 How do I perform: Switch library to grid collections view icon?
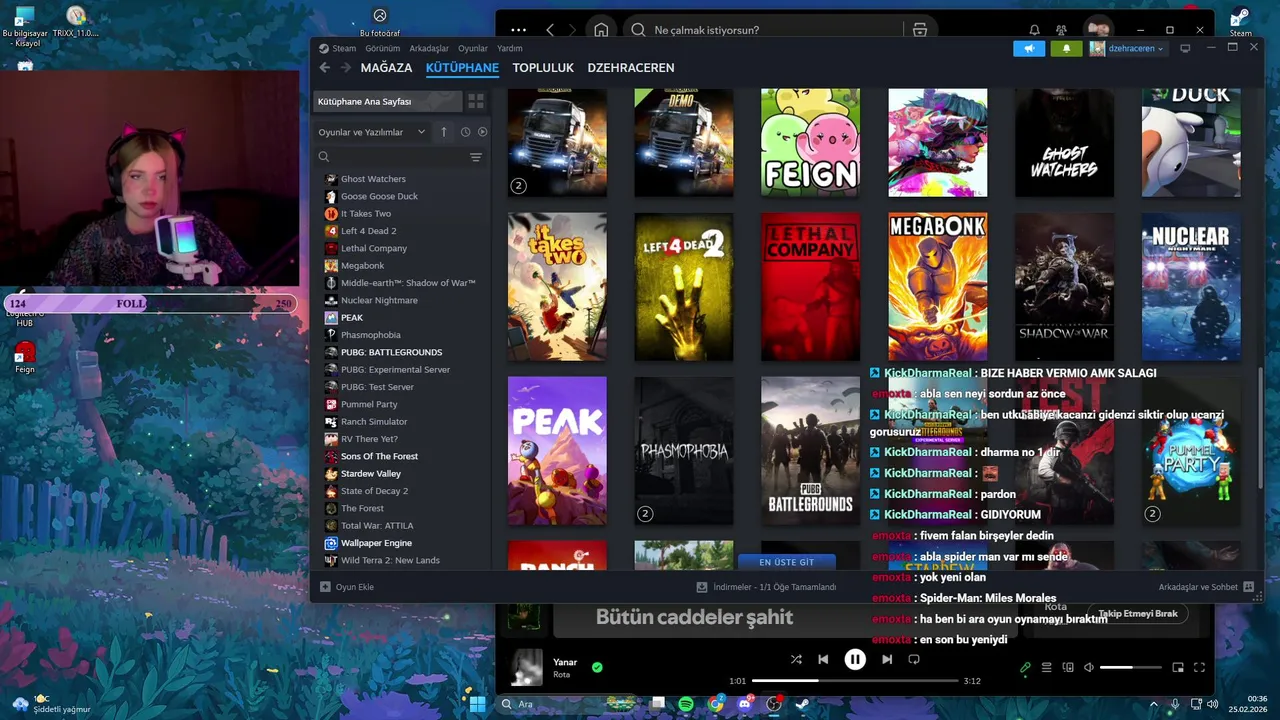476,102
